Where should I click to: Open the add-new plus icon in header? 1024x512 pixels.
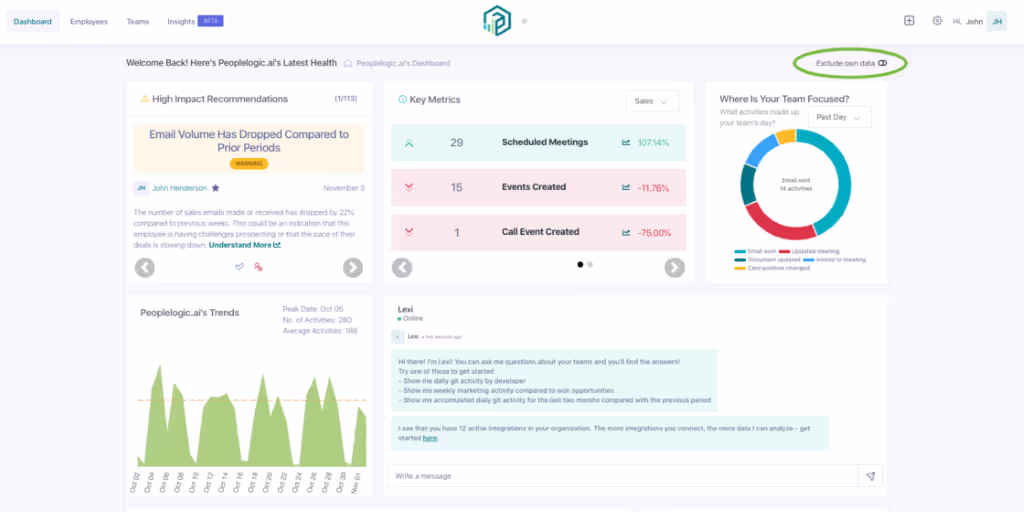click(909, 21)
